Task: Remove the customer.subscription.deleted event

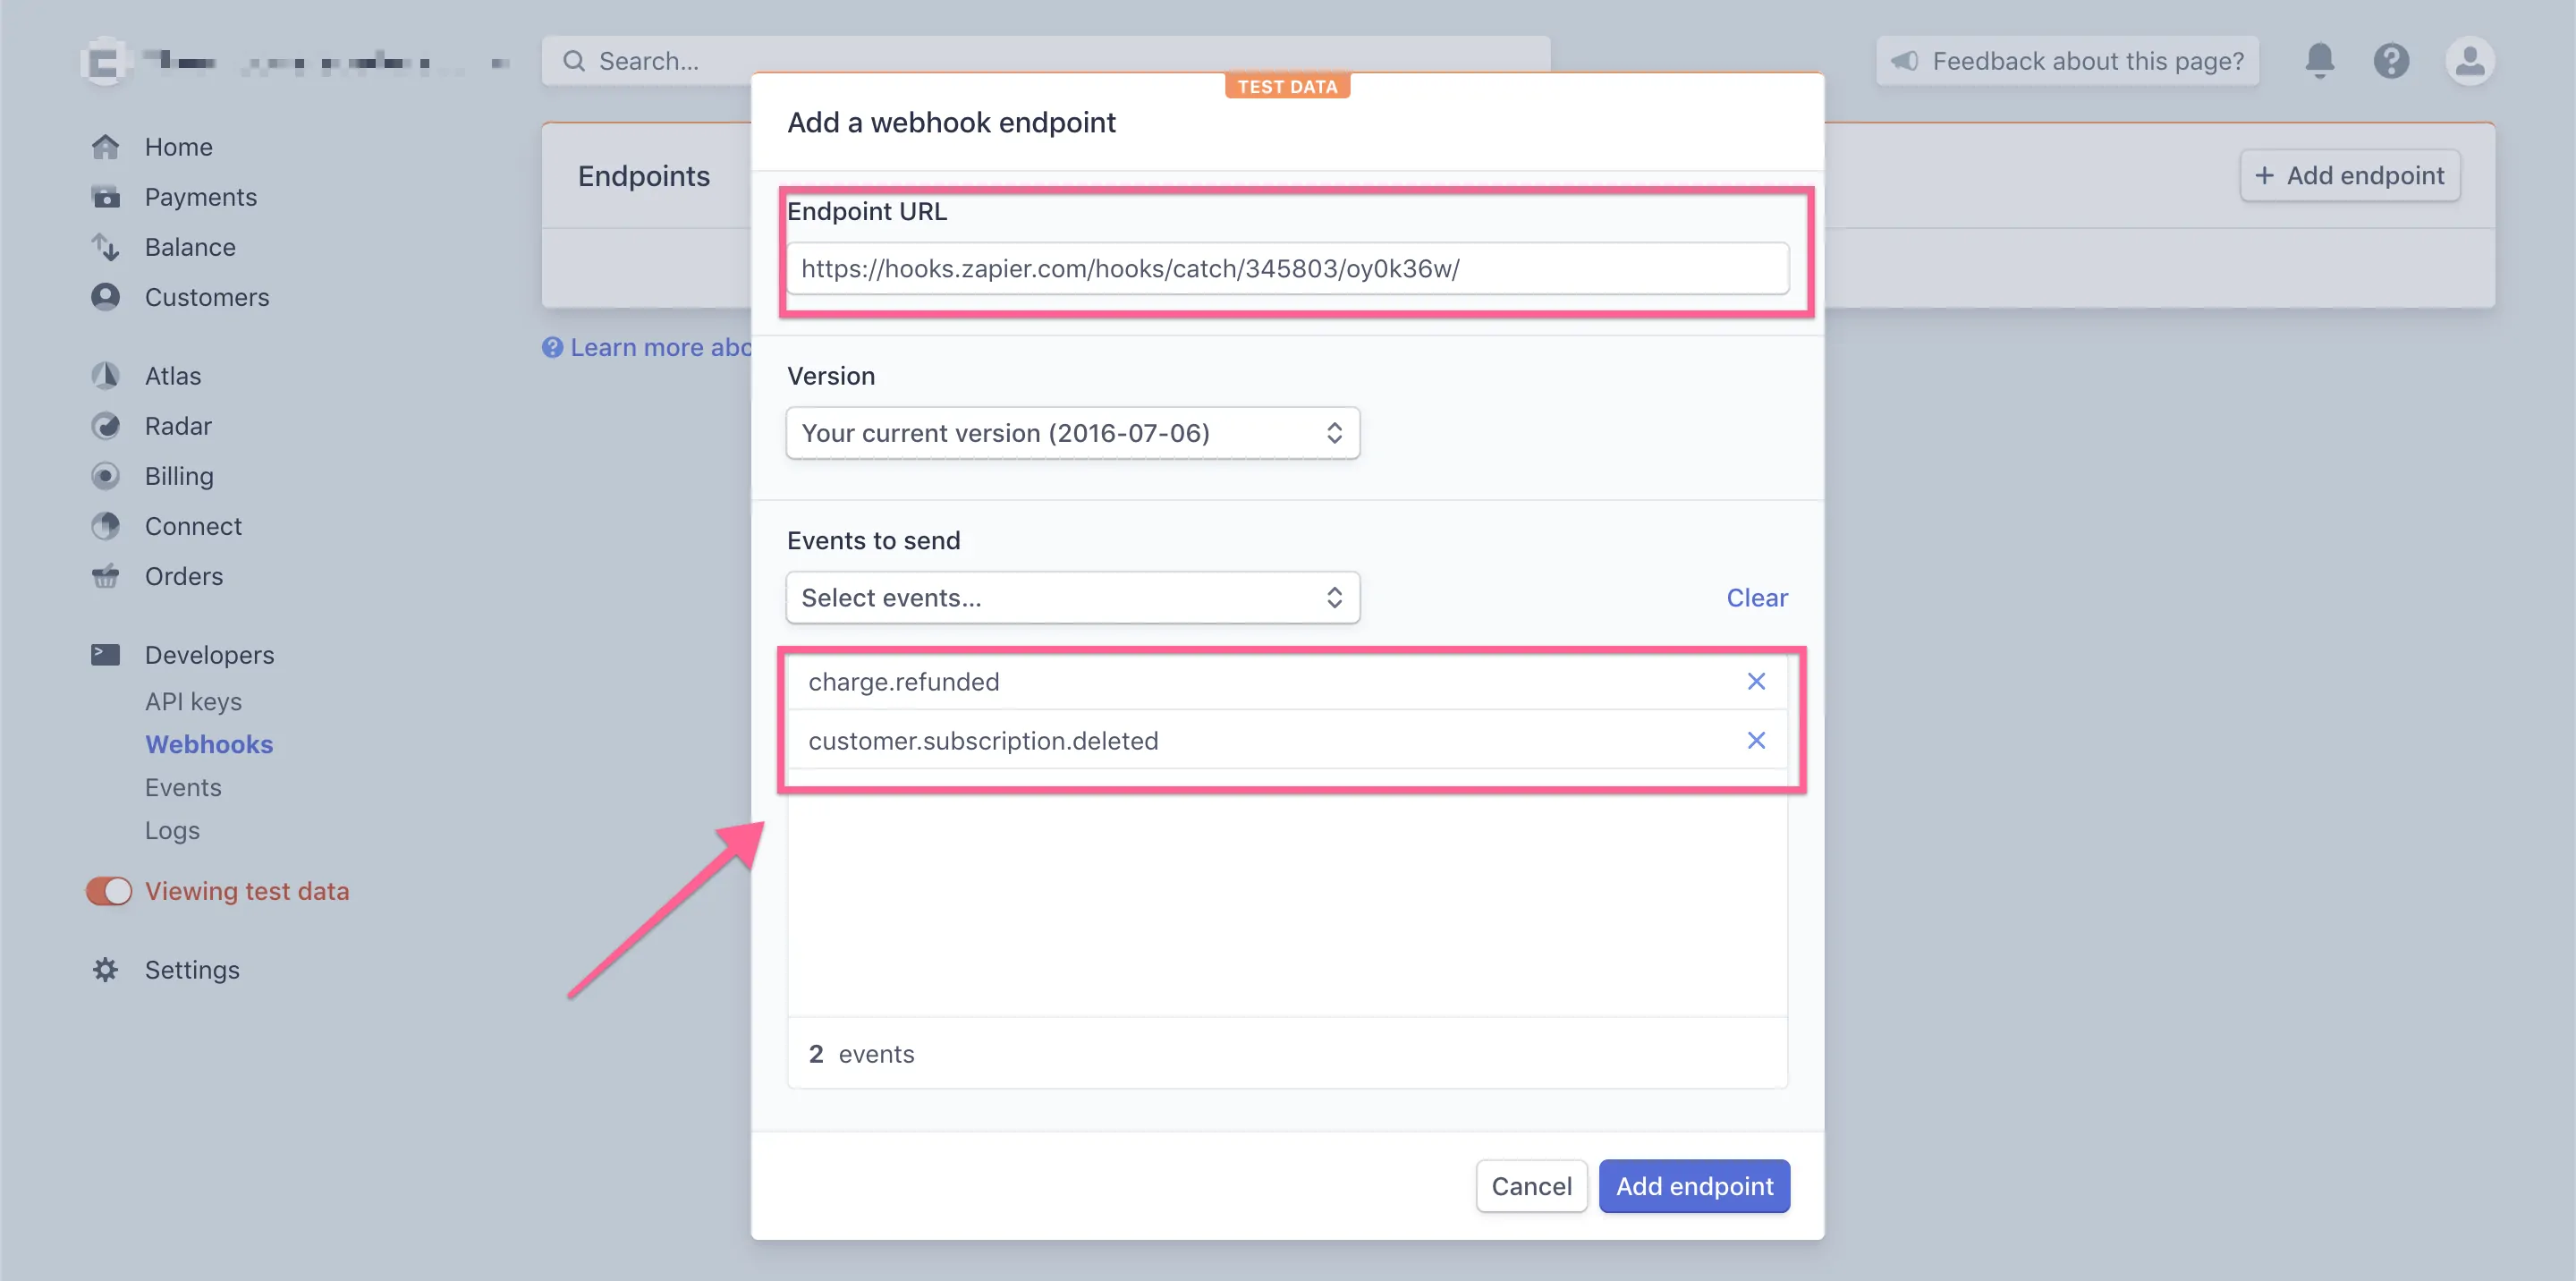Action: pos(1756,740)
